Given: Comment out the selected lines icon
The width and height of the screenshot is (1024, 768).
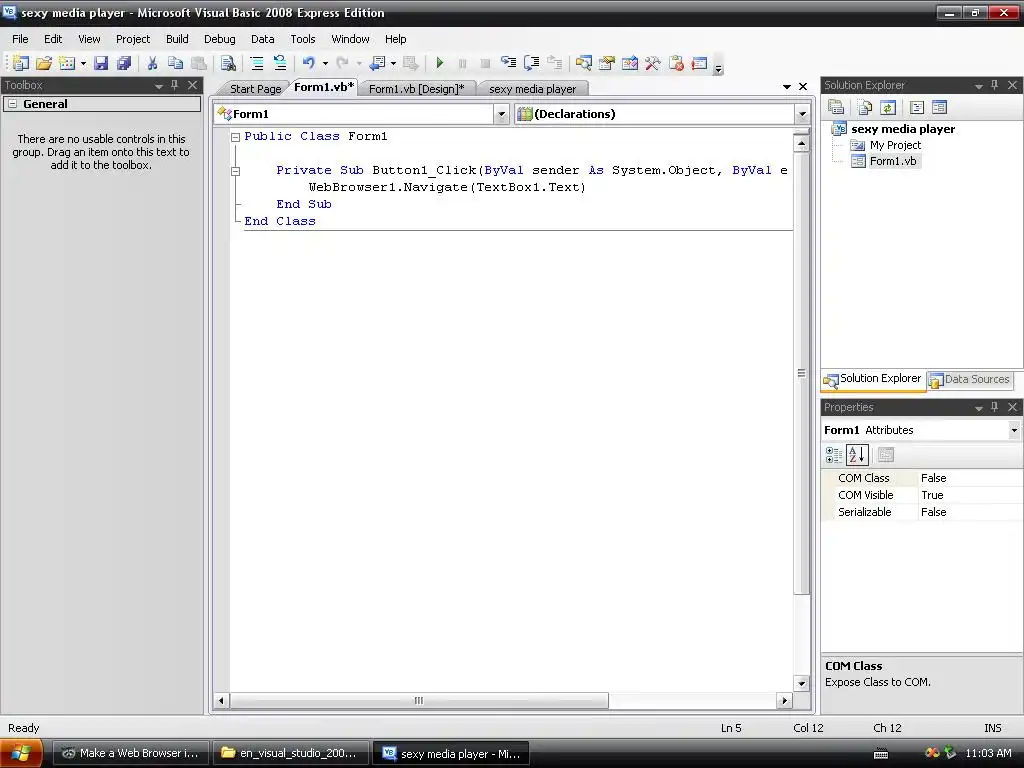Looking at the screenshot, I should 257,63.
